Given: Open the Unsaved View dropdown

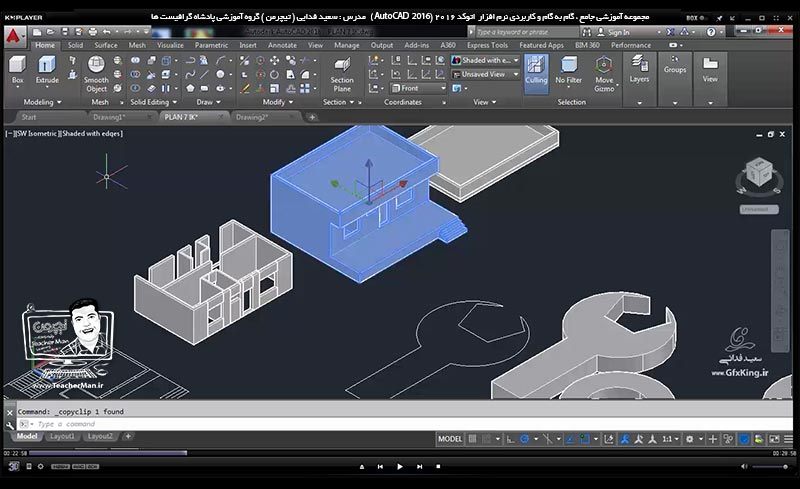Looking at the screenshot, I should point(485,75).
